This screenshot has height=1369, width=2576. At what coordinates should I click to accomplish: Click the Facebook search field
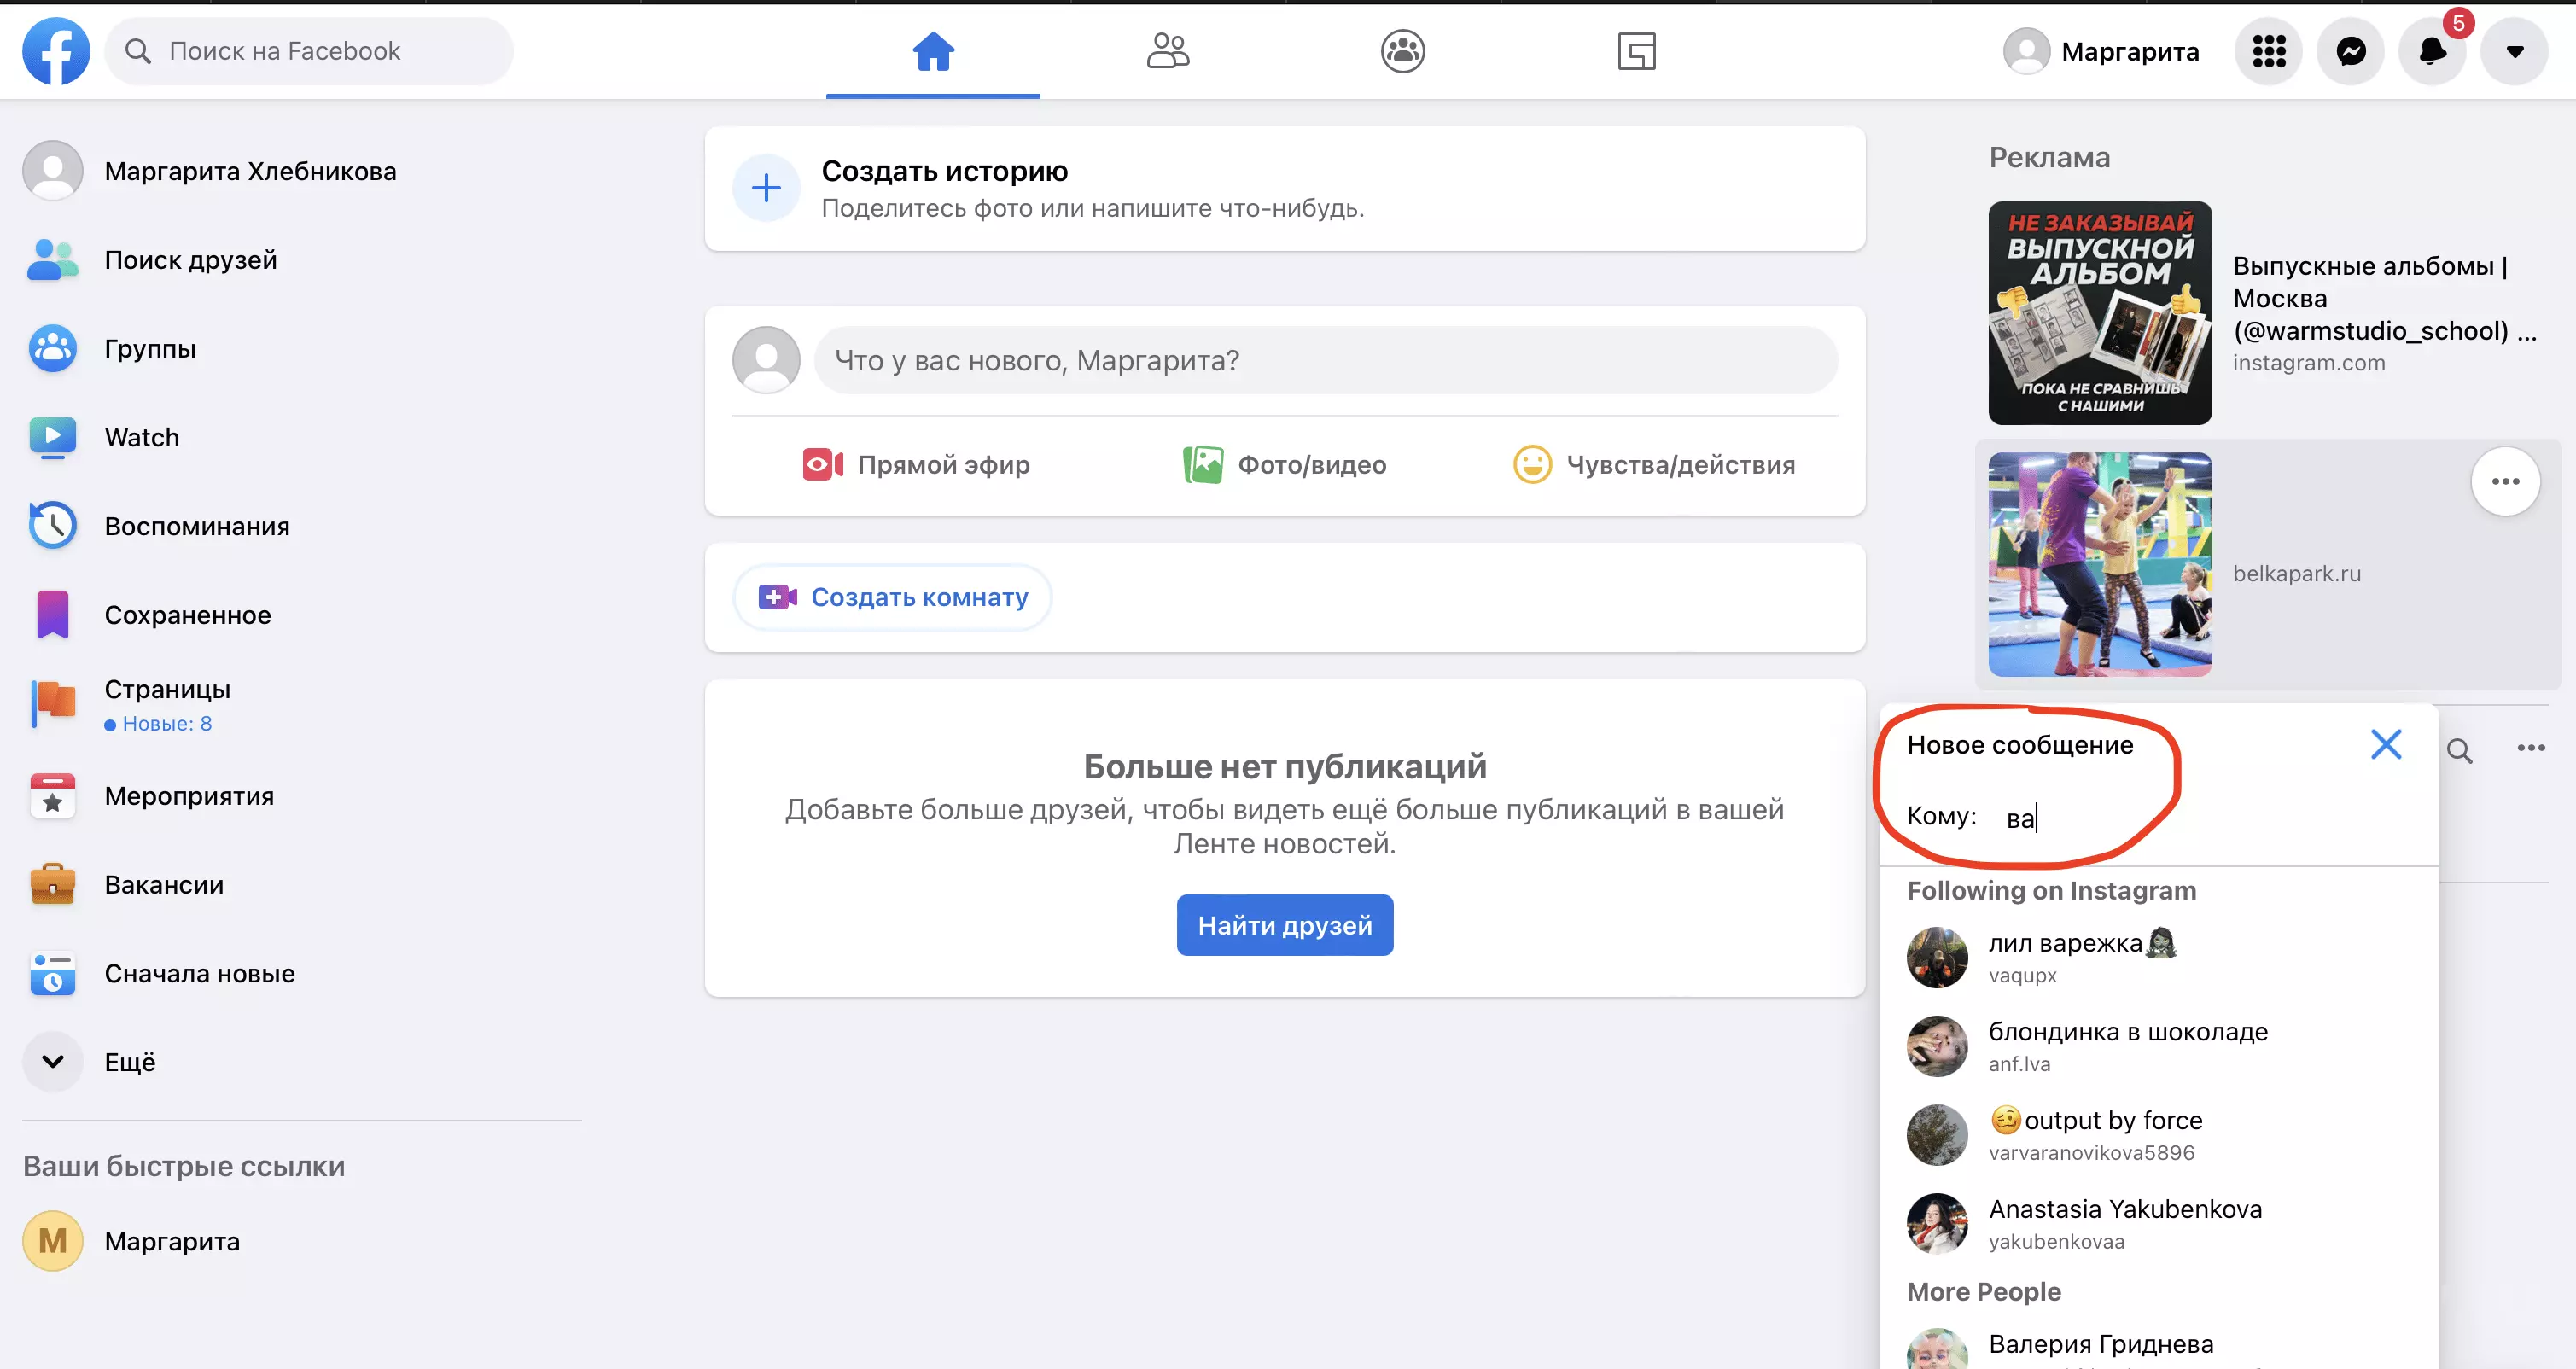pos(309,51)
